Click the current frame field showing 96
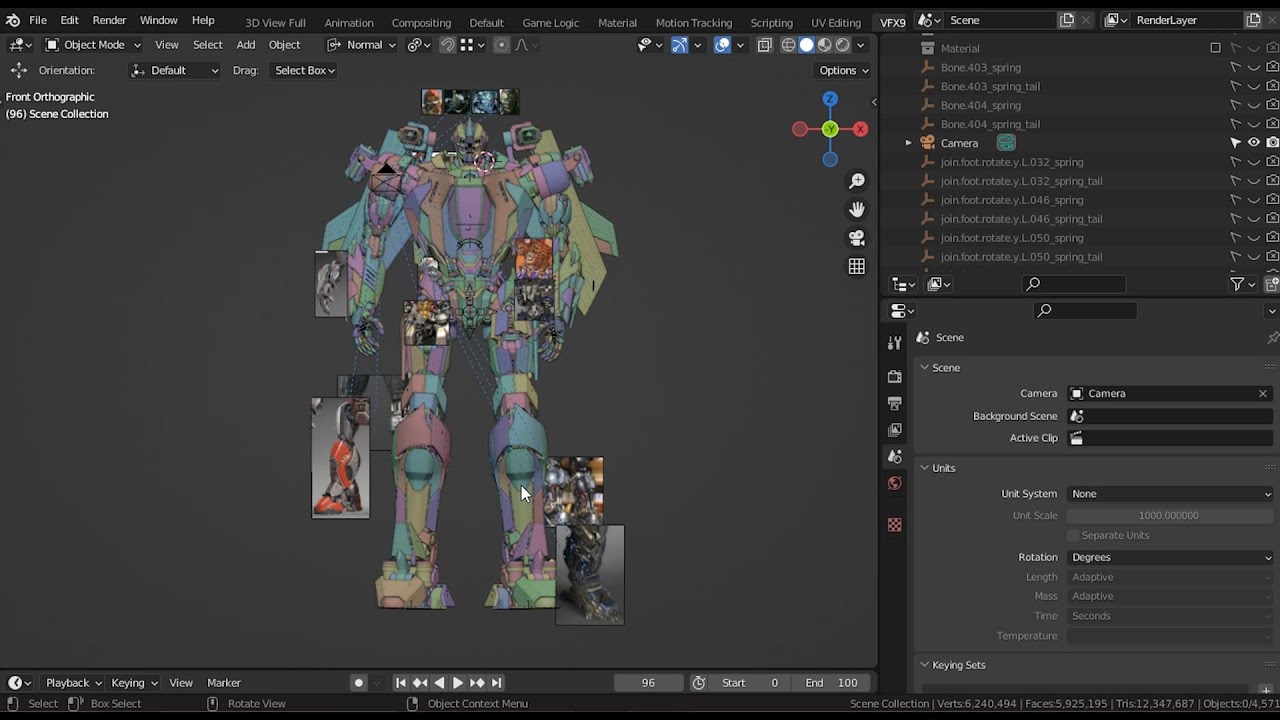Screen dimensions: 1280x720 coord(648,683)
